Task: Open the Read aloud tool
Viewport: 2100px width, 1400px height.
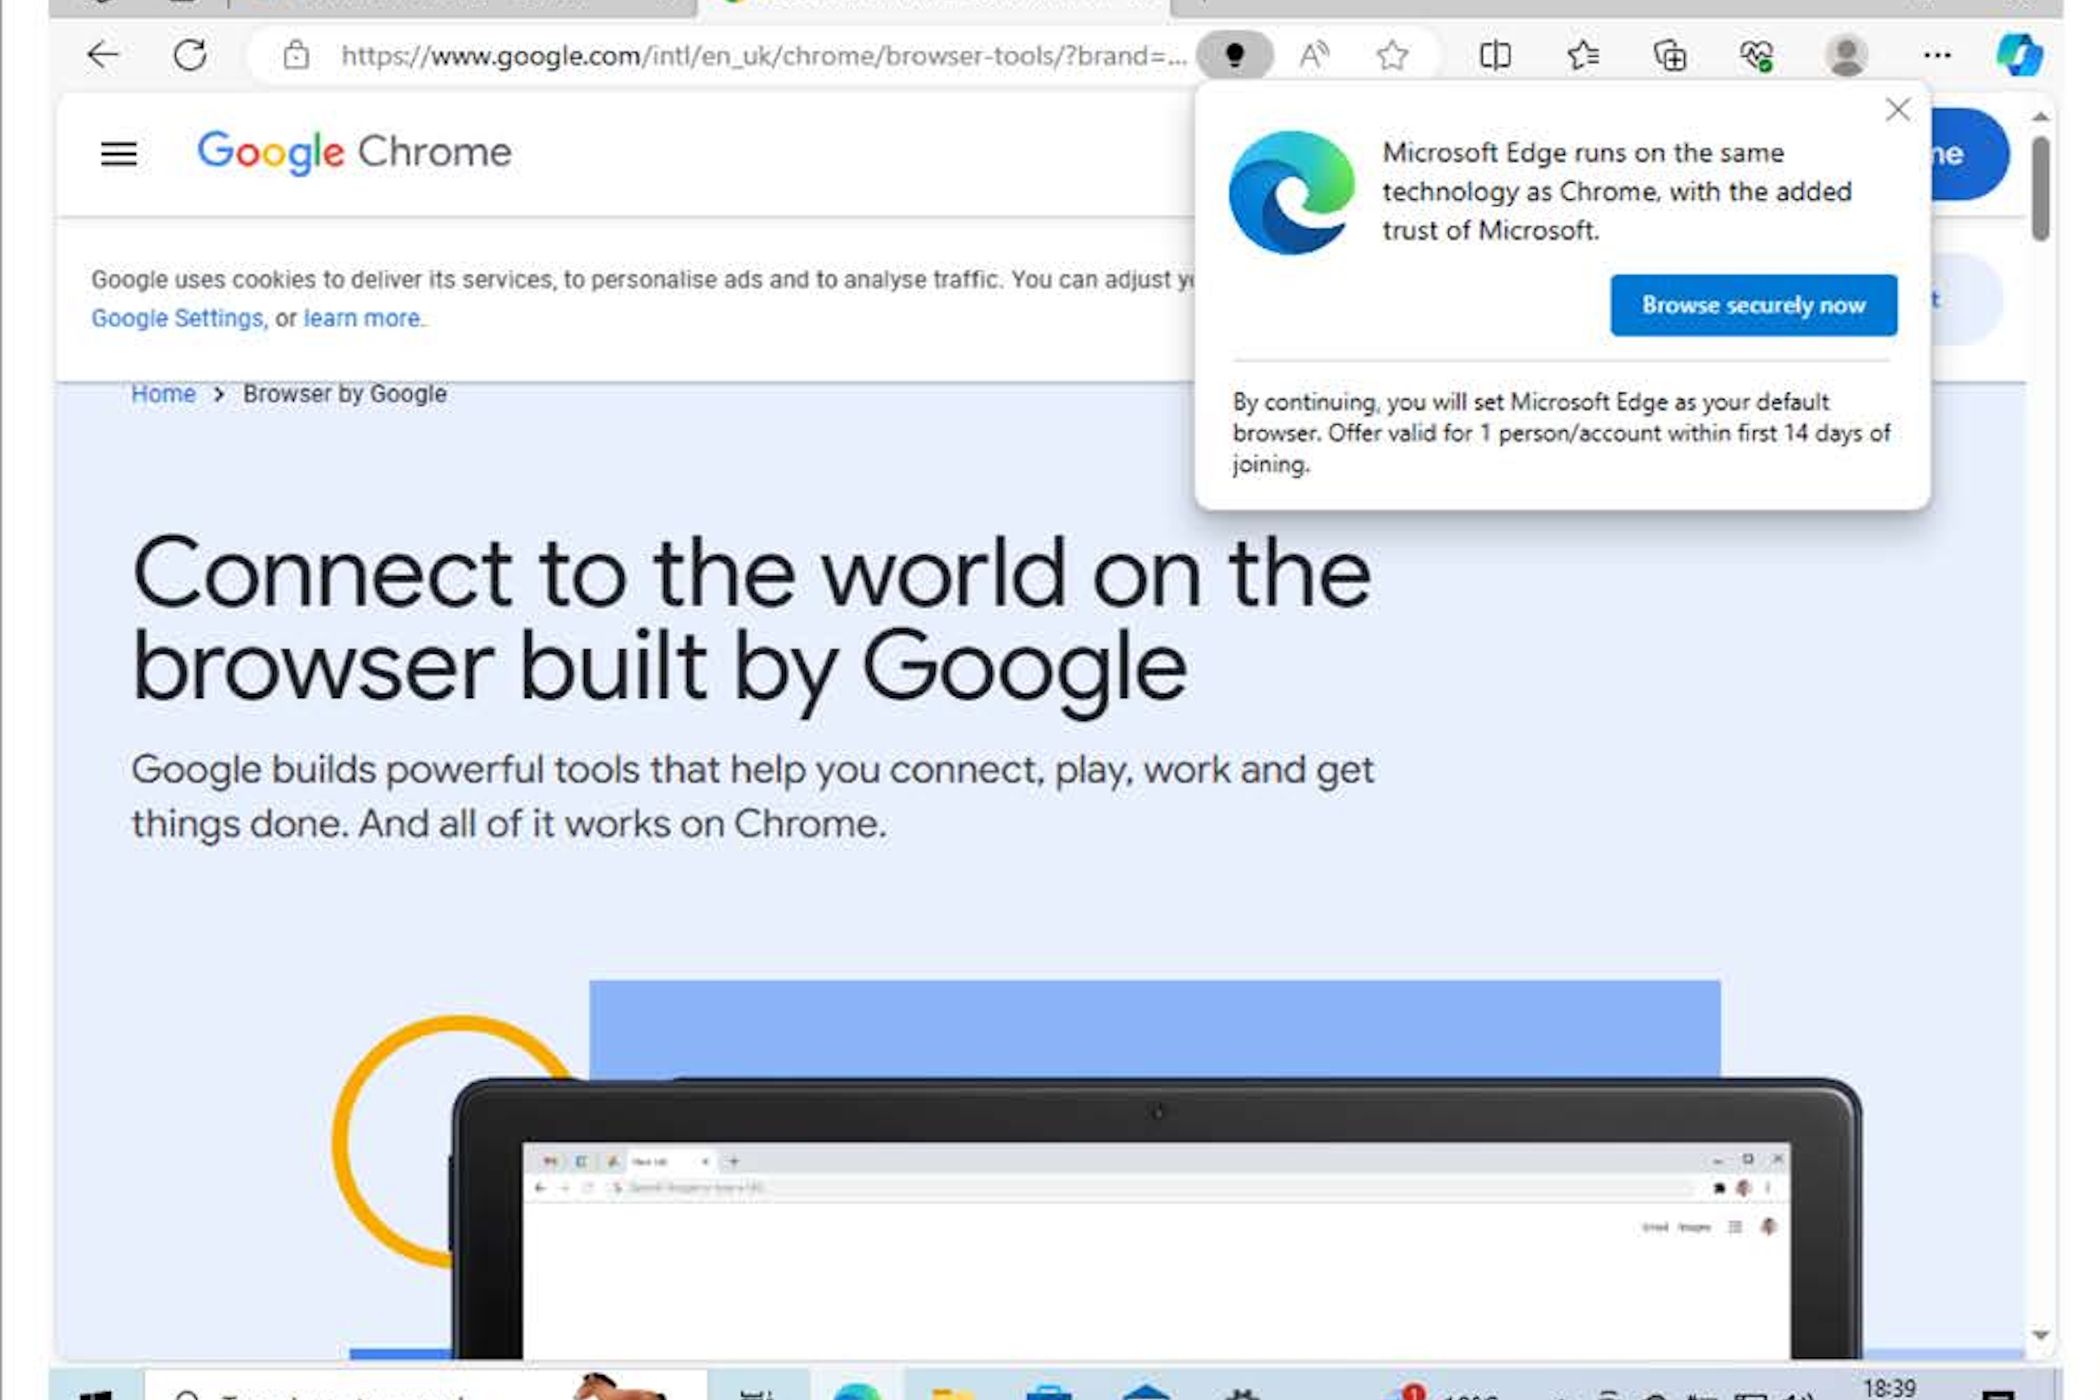Action: point(1314,55)
